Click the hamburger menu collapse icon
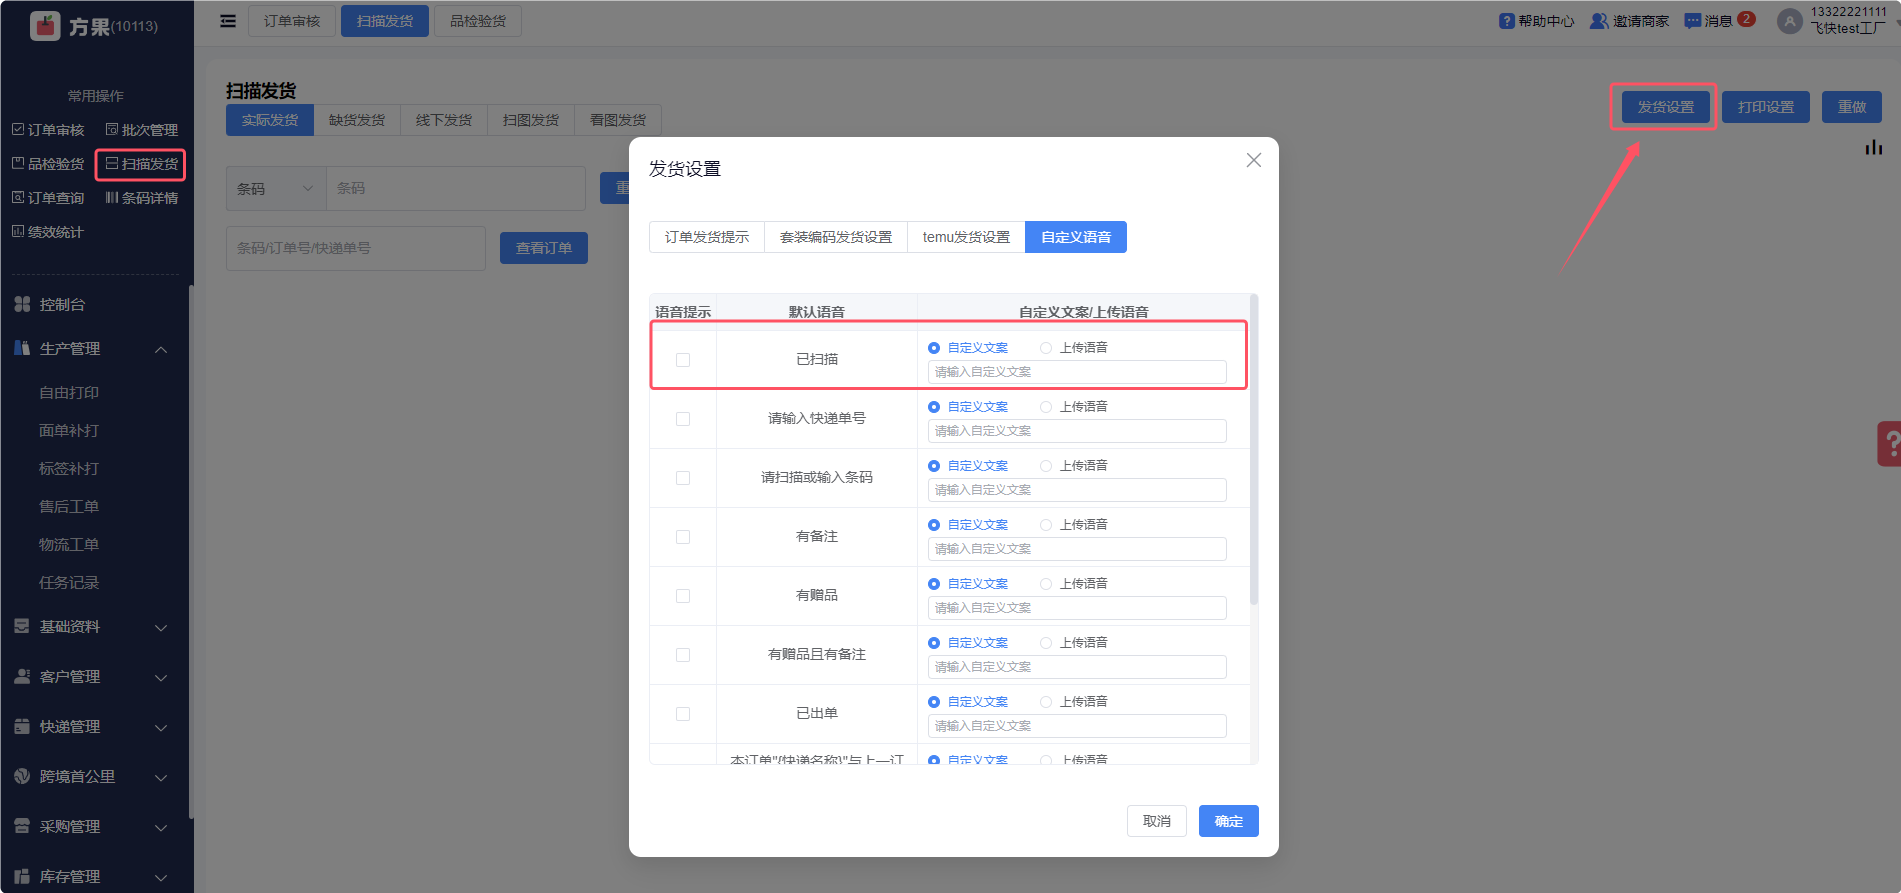 228,21
